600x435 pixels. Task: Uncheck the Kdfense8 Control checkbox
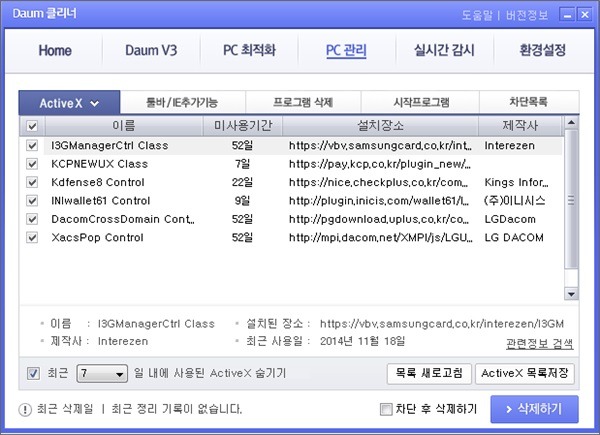tap(32, 182)
